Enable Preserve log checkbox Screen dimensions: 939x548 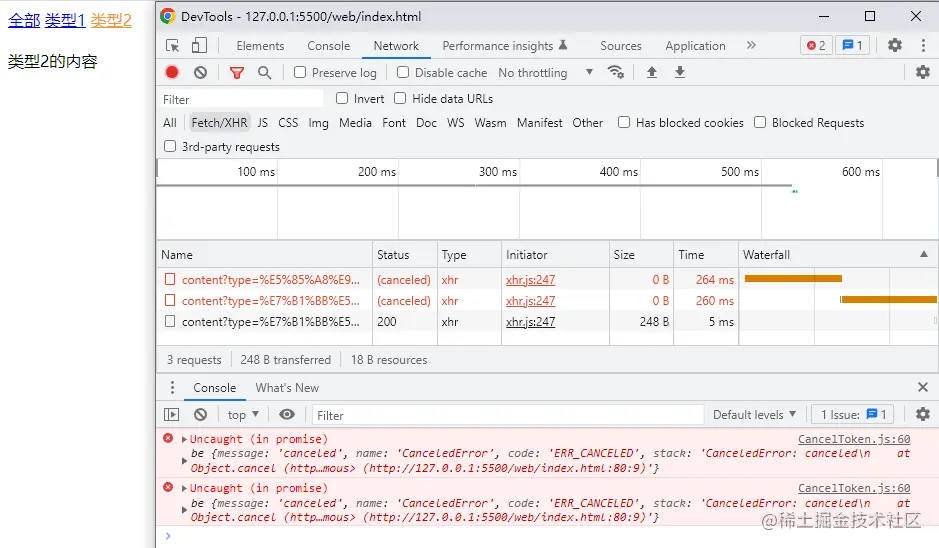tap(300, 72)
